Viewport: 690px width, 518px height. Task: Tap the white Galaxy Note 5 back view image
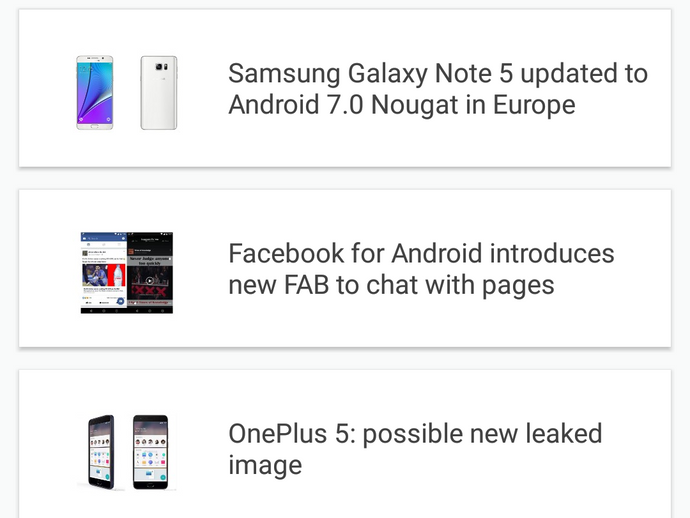point(159,92)
